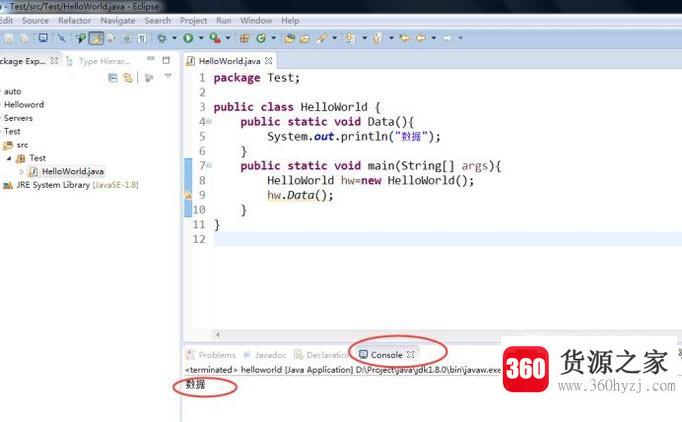The width and height of the screenshot is (682, 422).
Task: Click the Open Task folder icon
Action: point(305,39)
